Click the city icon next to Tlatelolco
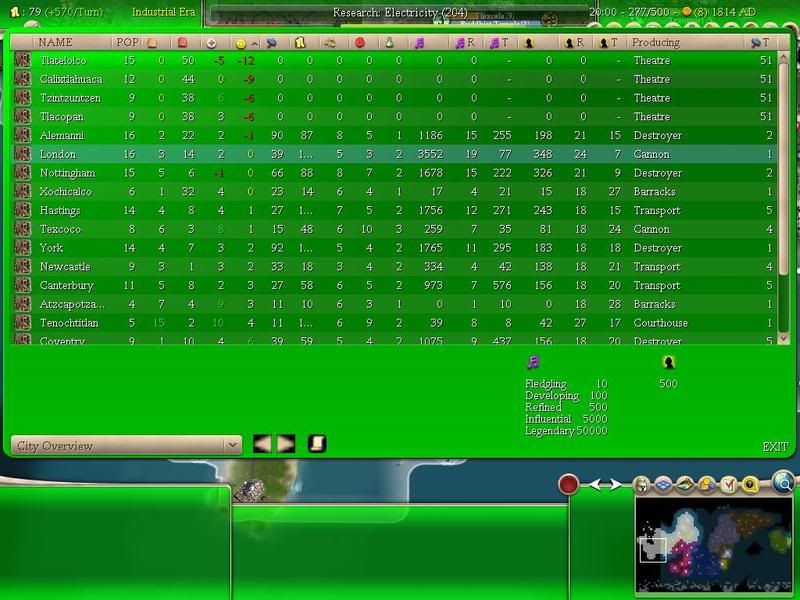800x600 pixels. click(x=22, y=60)
